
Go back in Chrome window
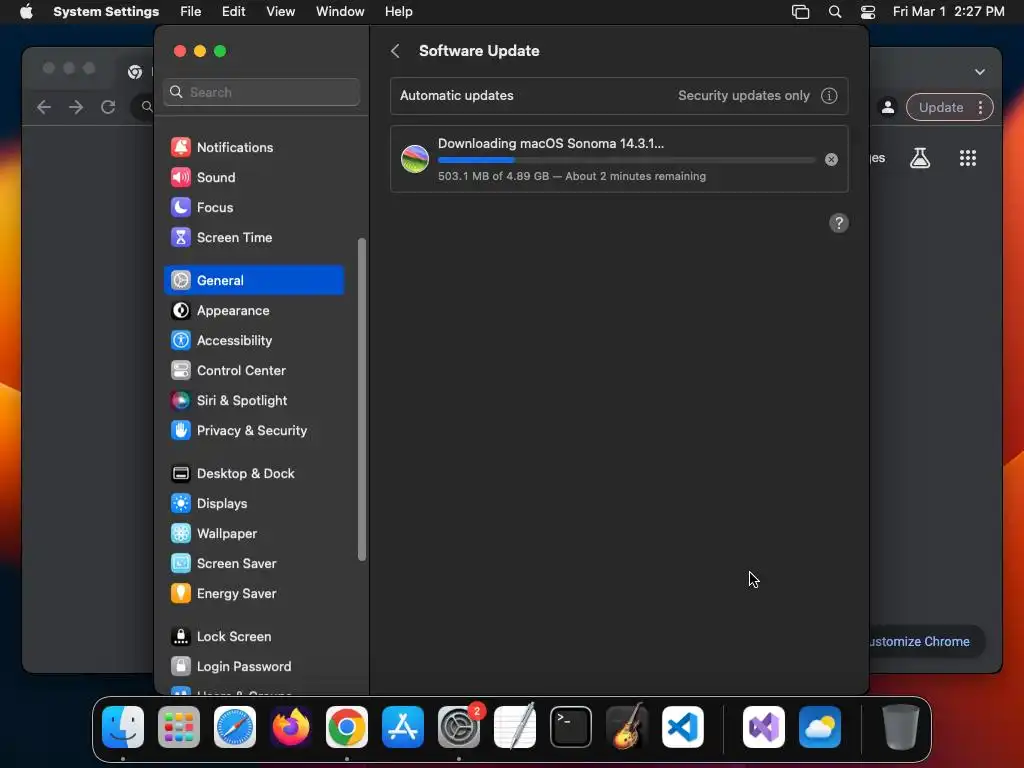pyautogui.click(x=44, y=107)
